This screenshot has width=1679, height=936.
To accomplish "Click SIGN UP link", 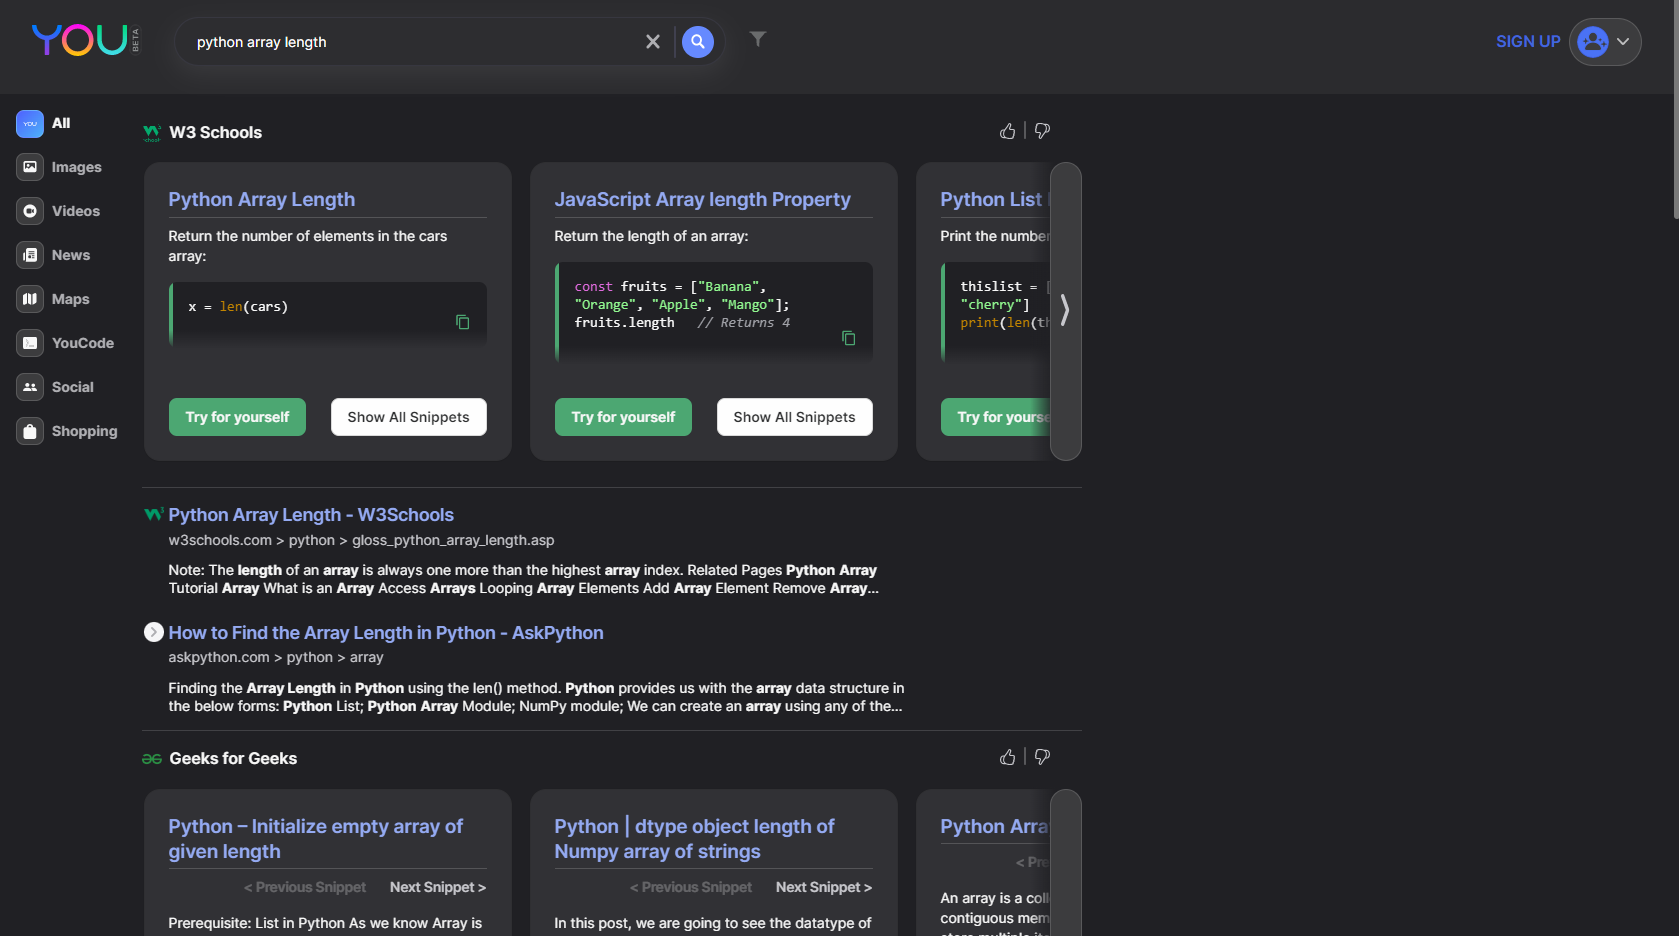I will pos(1528,42).
